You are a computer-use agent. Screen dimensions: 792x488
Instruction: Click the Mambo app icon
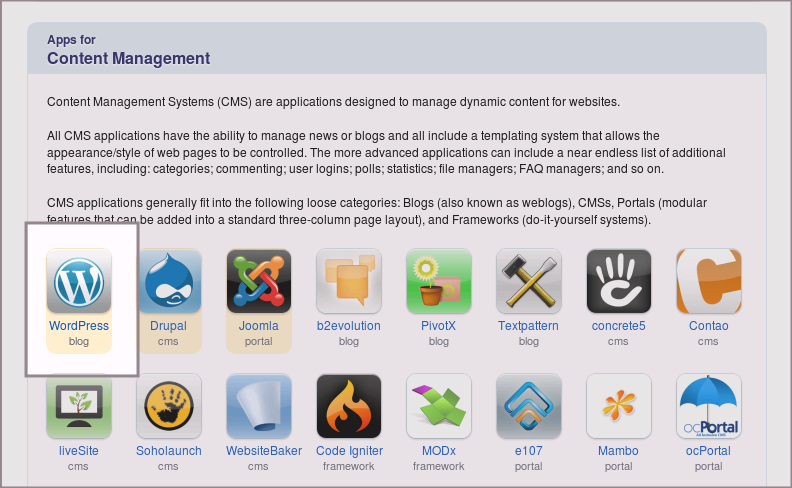[619, 406]
